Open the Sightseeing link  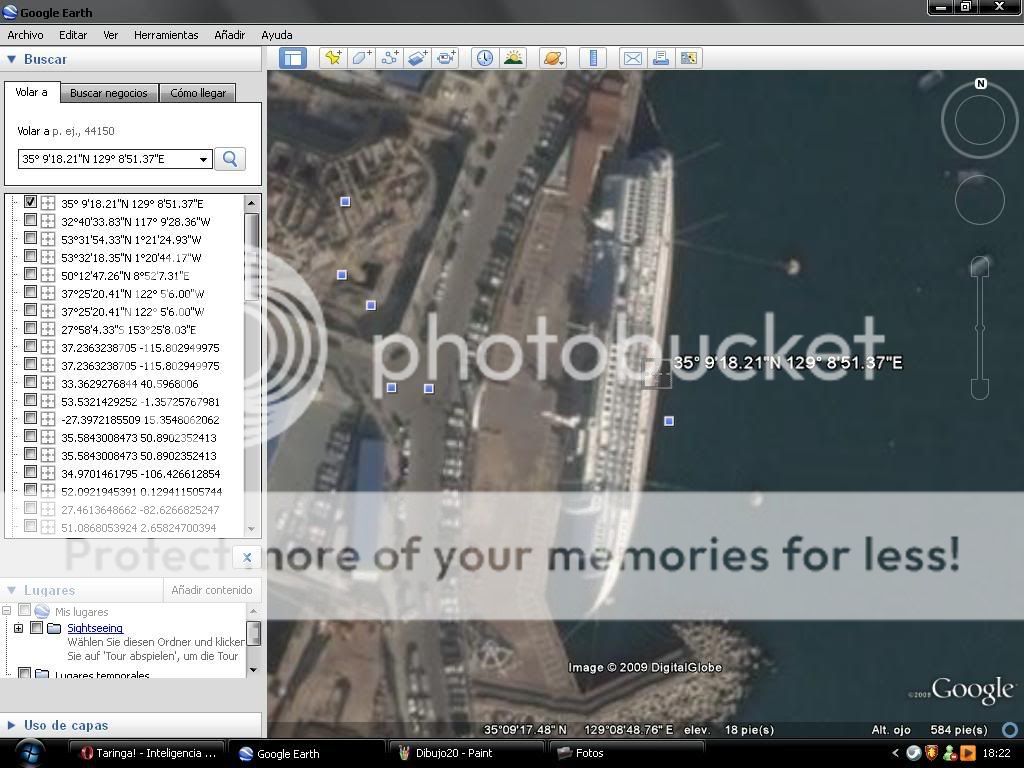coord(95,628)
